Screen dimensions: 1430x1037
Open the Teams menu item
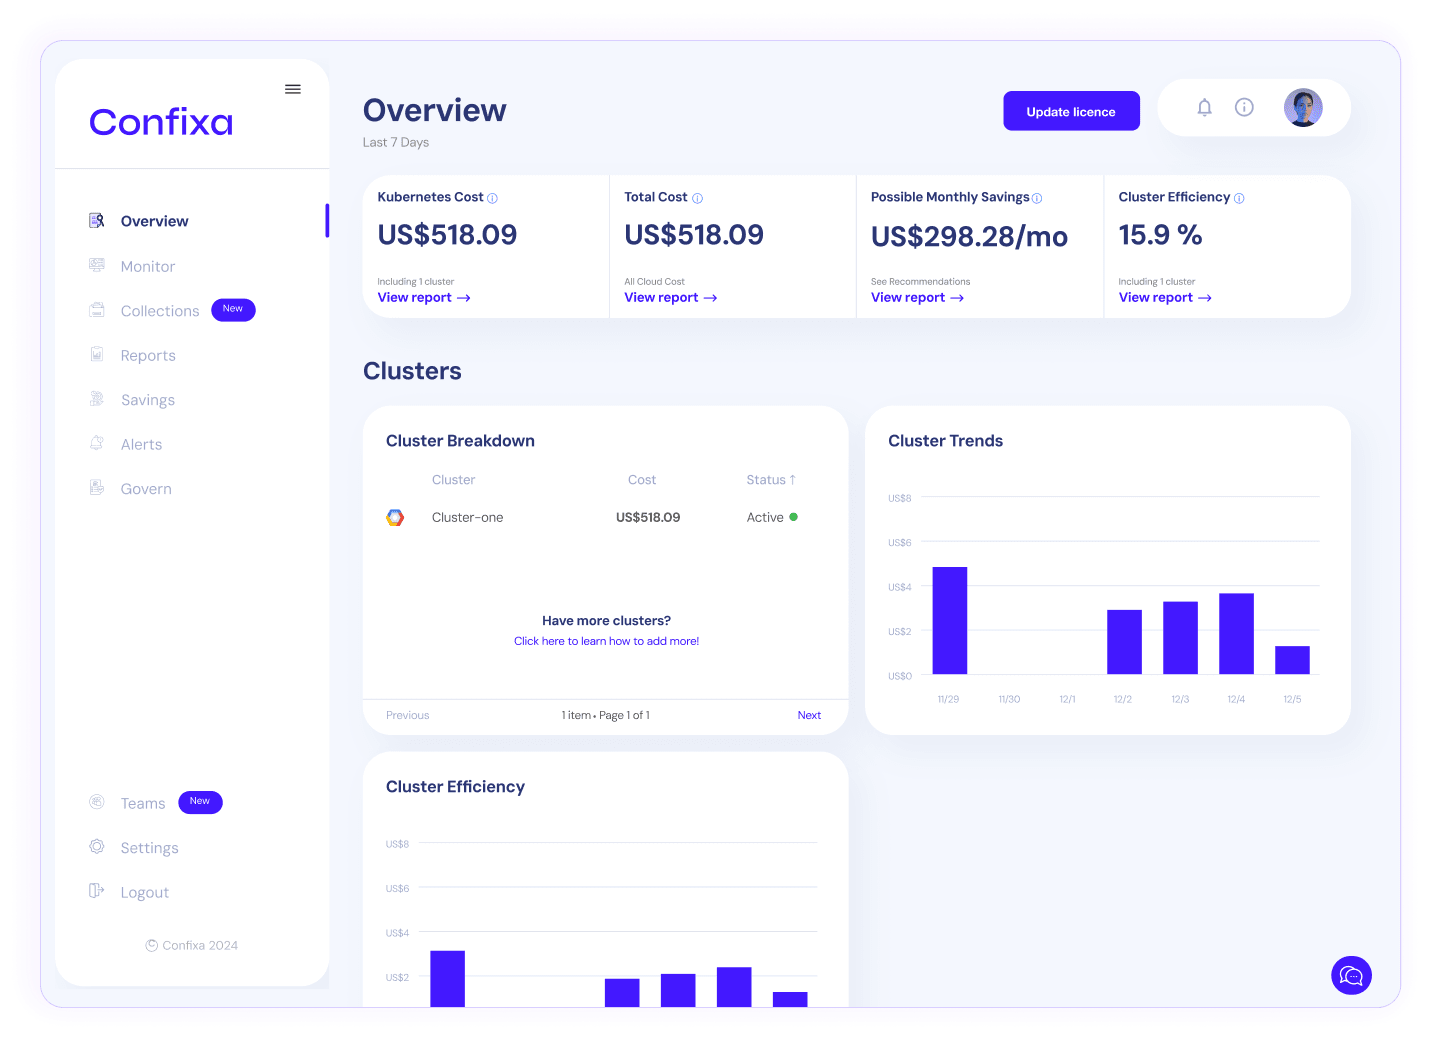[142, 802]
